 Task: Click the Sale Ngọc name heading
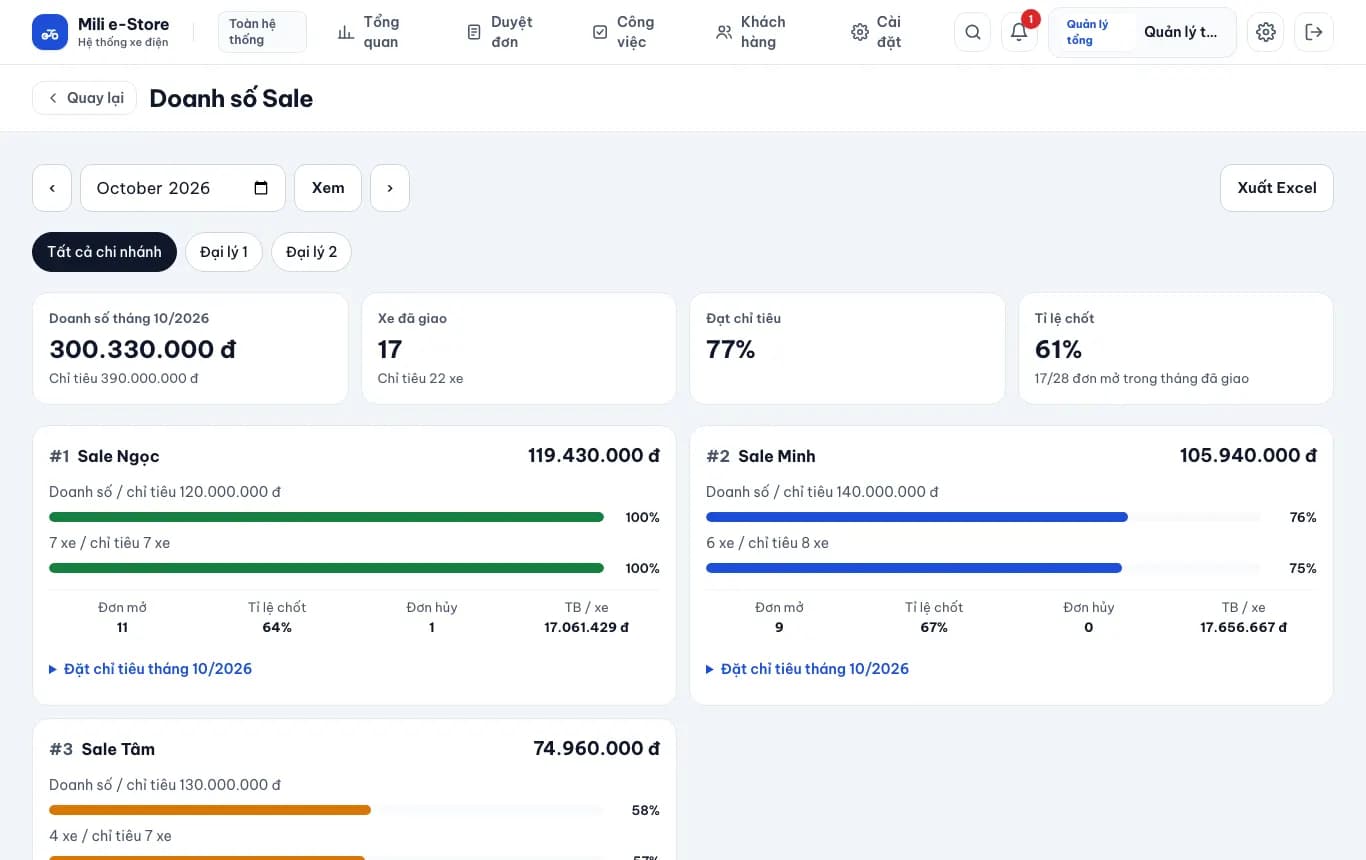tap(118, 456)
